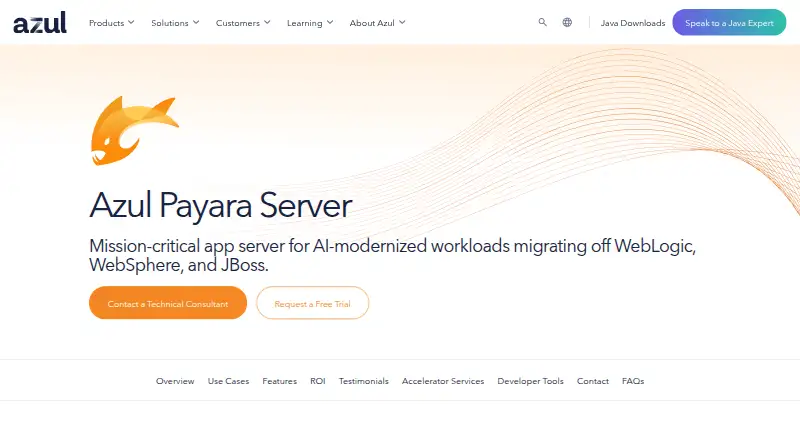Jump to the Developer Tools section
The height and width of the screenshot is (440, 800).
click(530, 381)
